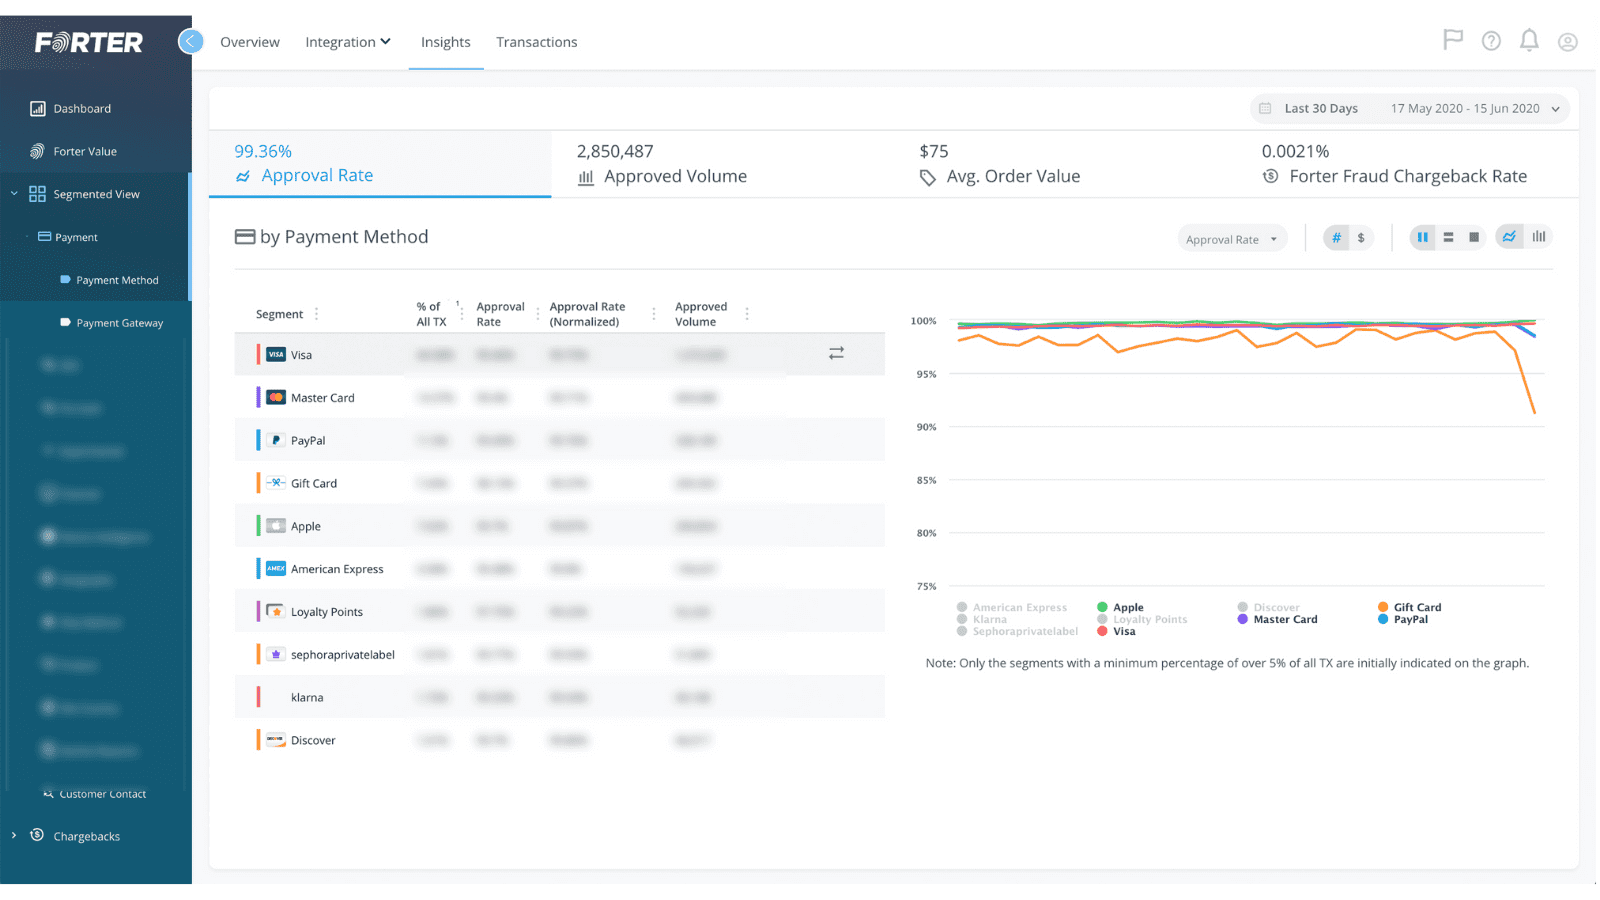Expand the Chargebacks section arrow

14,835
